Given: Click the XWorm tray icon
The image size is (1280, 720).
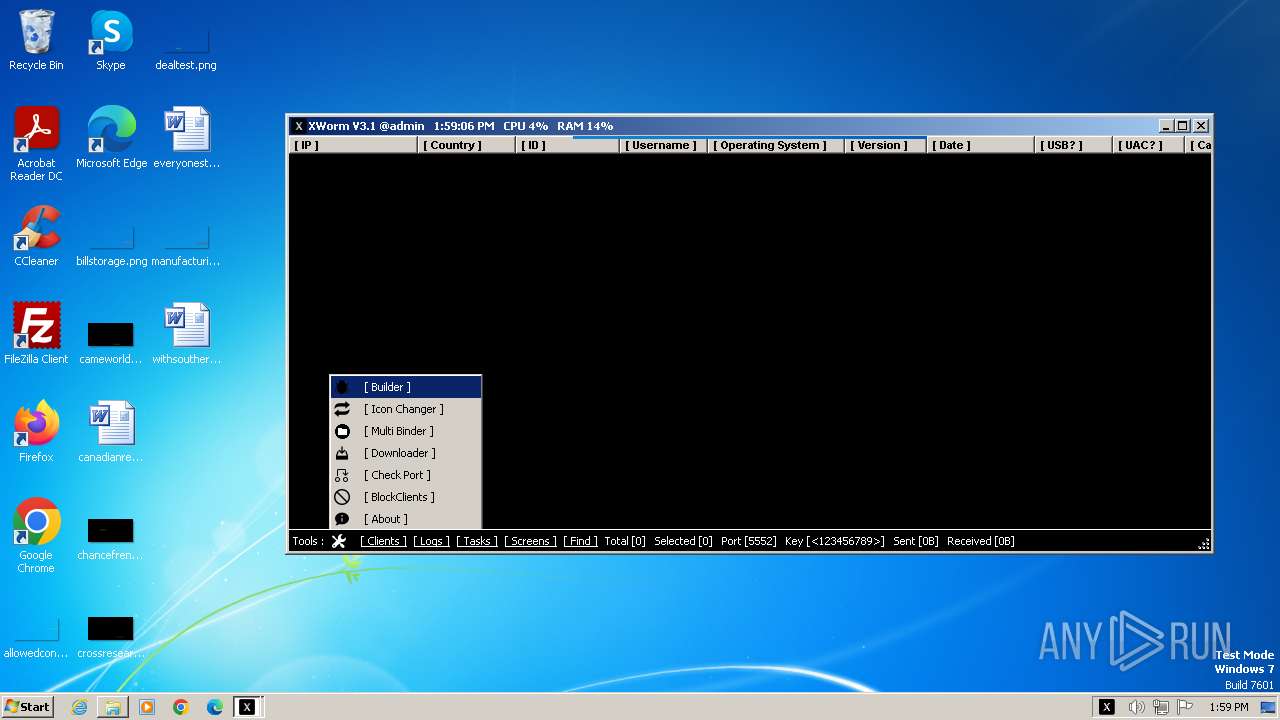Looking at the screenshot, I should coord(1107,707).
